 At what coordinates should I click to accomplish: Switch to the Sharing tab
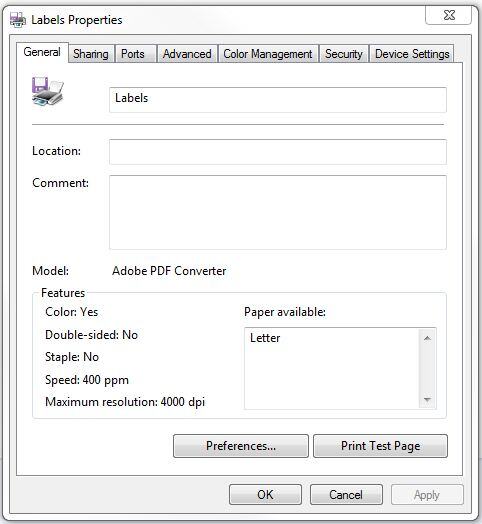[x=91, y=54]
